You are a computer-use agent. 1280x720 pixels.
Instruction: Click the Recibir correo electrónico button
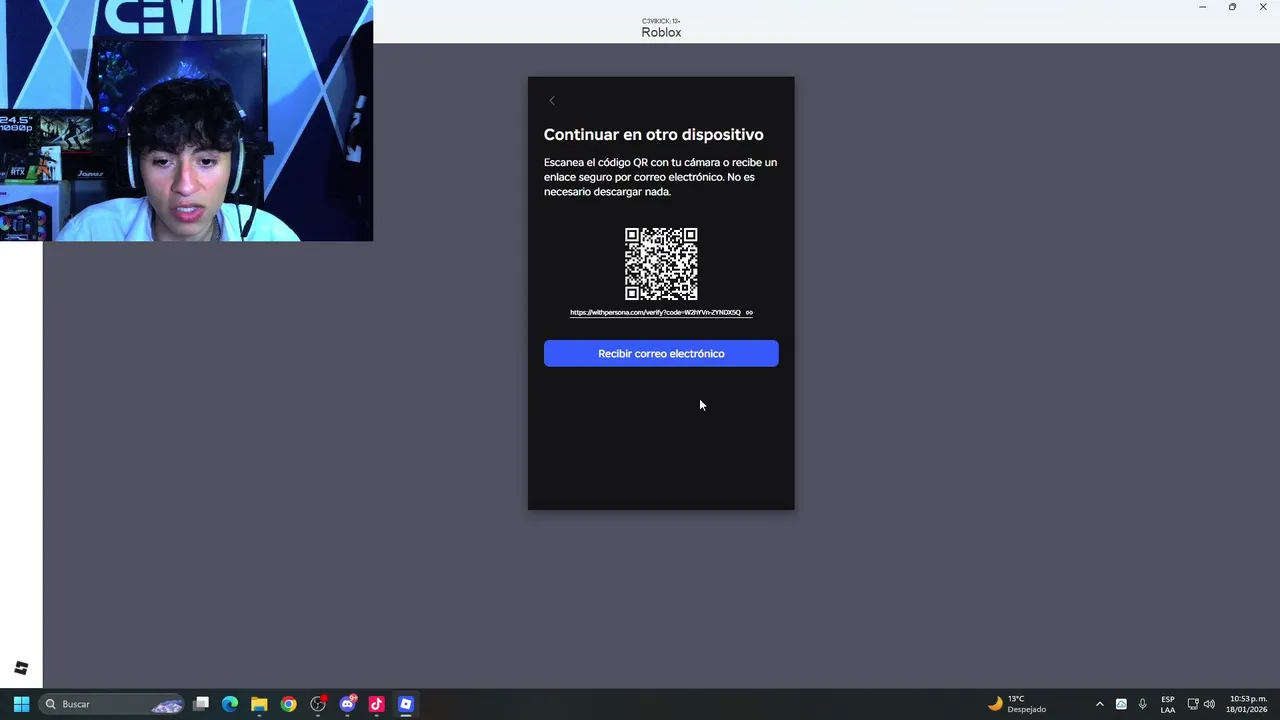661,353
